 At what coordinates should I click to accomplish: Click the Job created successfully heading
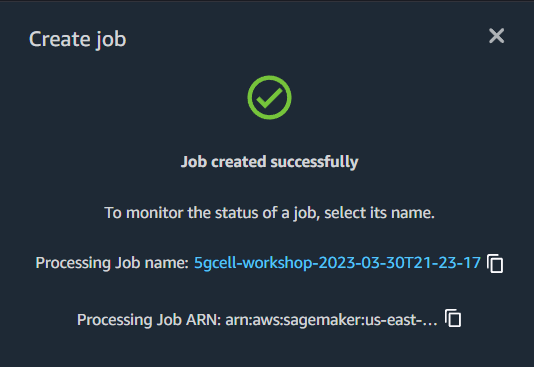269,162
